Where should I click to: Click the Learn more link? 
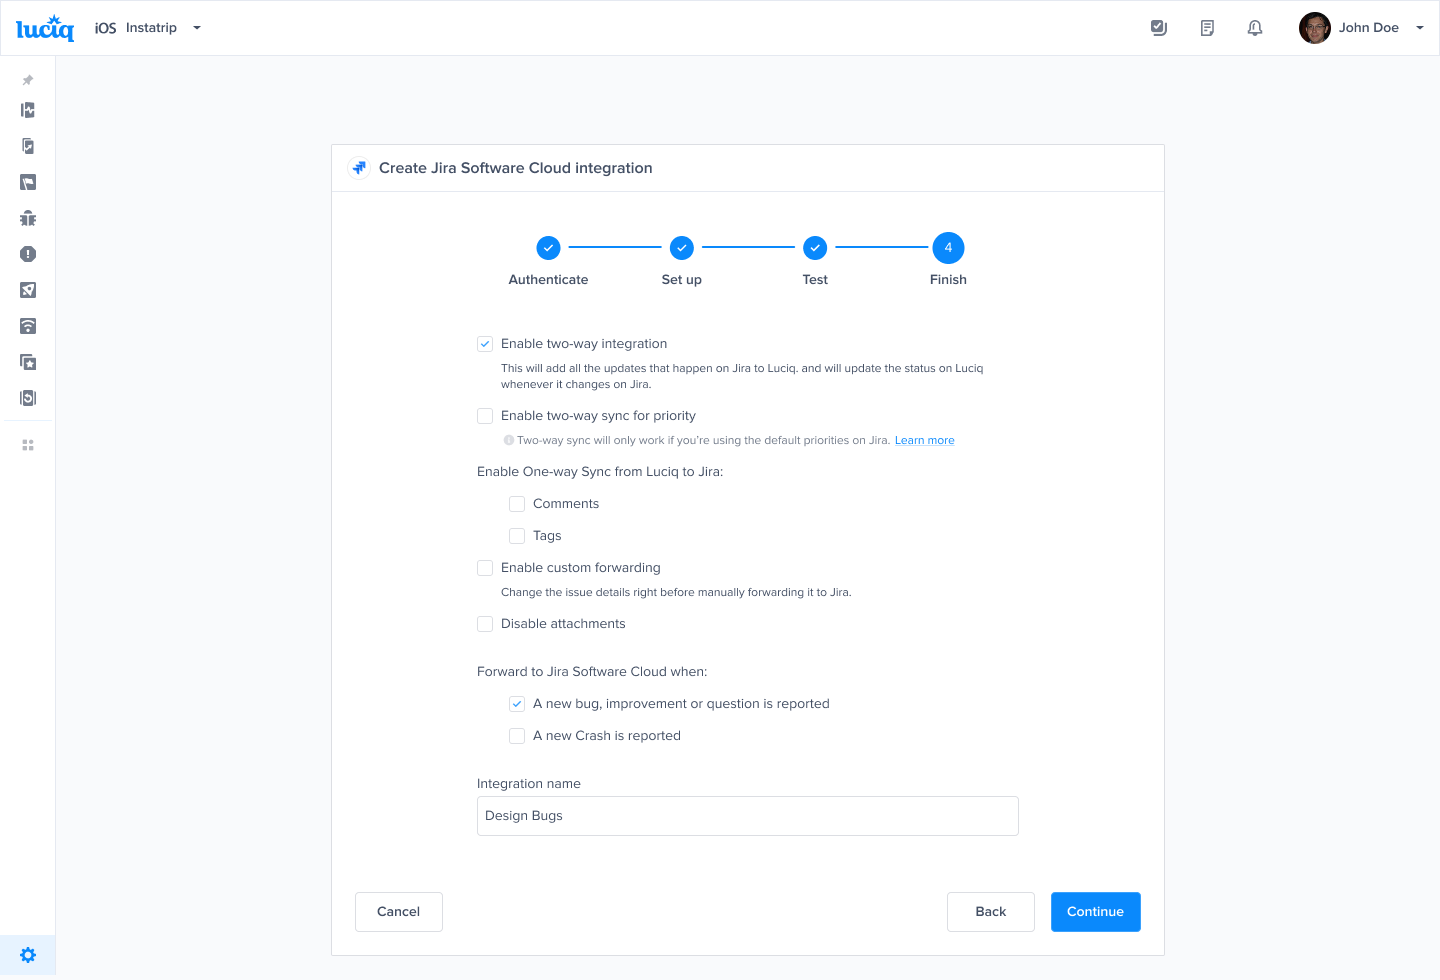click(x=924, y=440)
